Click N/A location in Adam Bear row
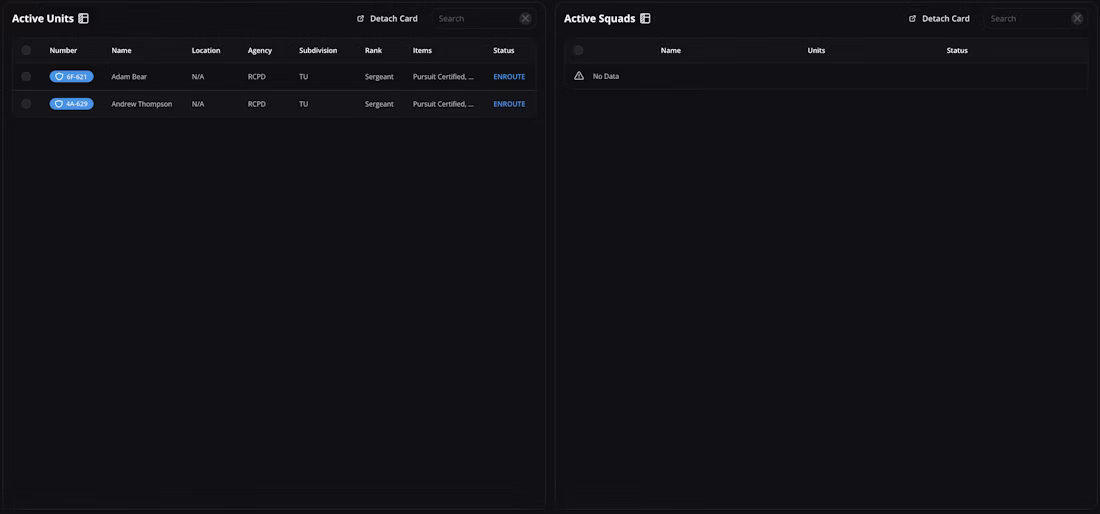The width and height of the screenshot is (1100, 514). tap(198, 76)
